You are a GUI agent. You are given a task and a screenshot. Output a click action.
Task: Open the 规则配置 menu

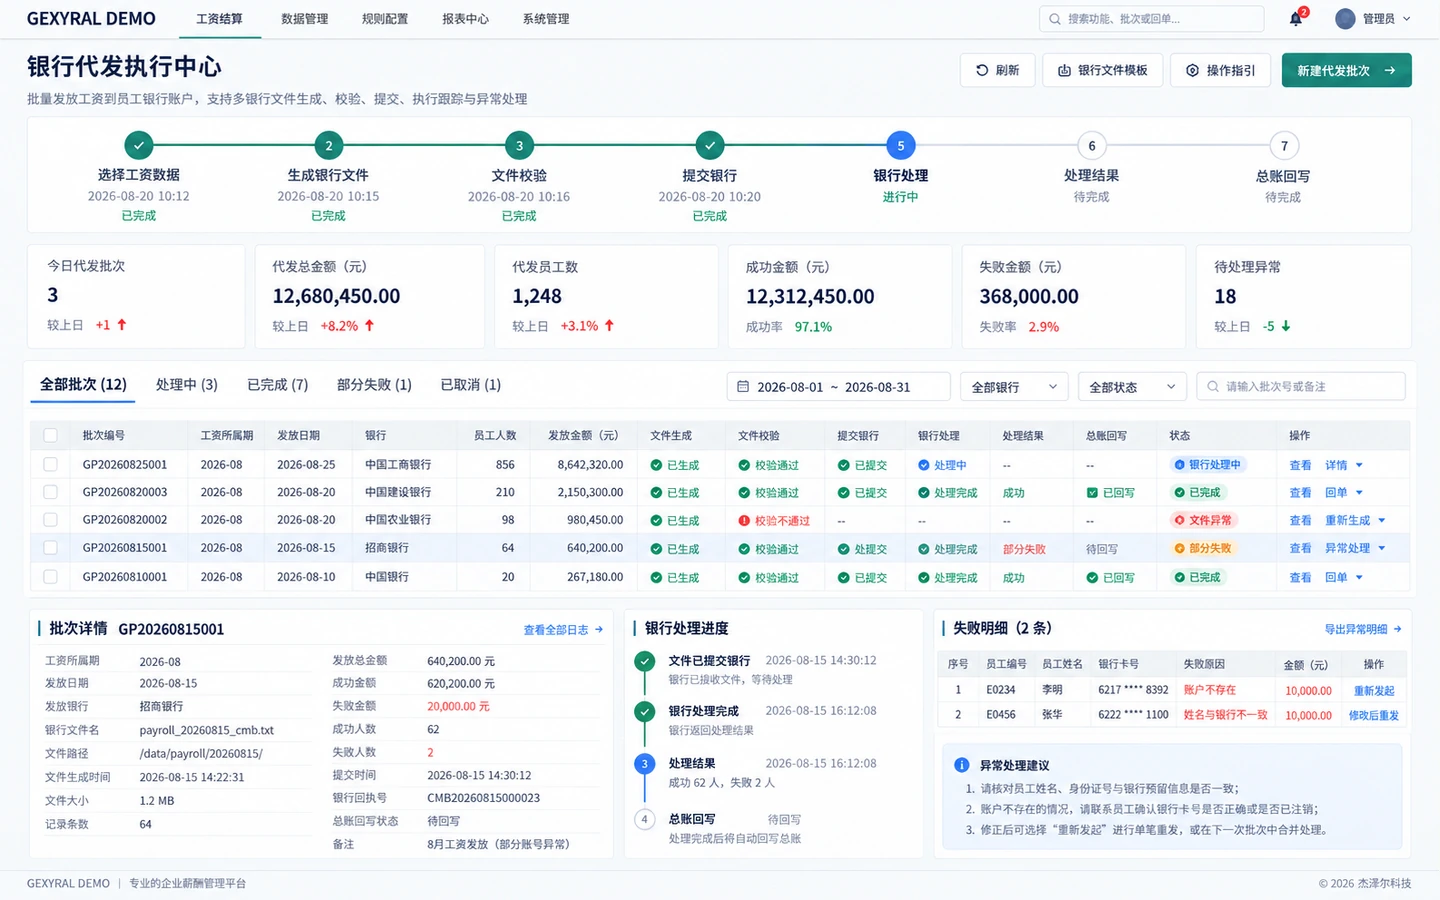[385, 19]
